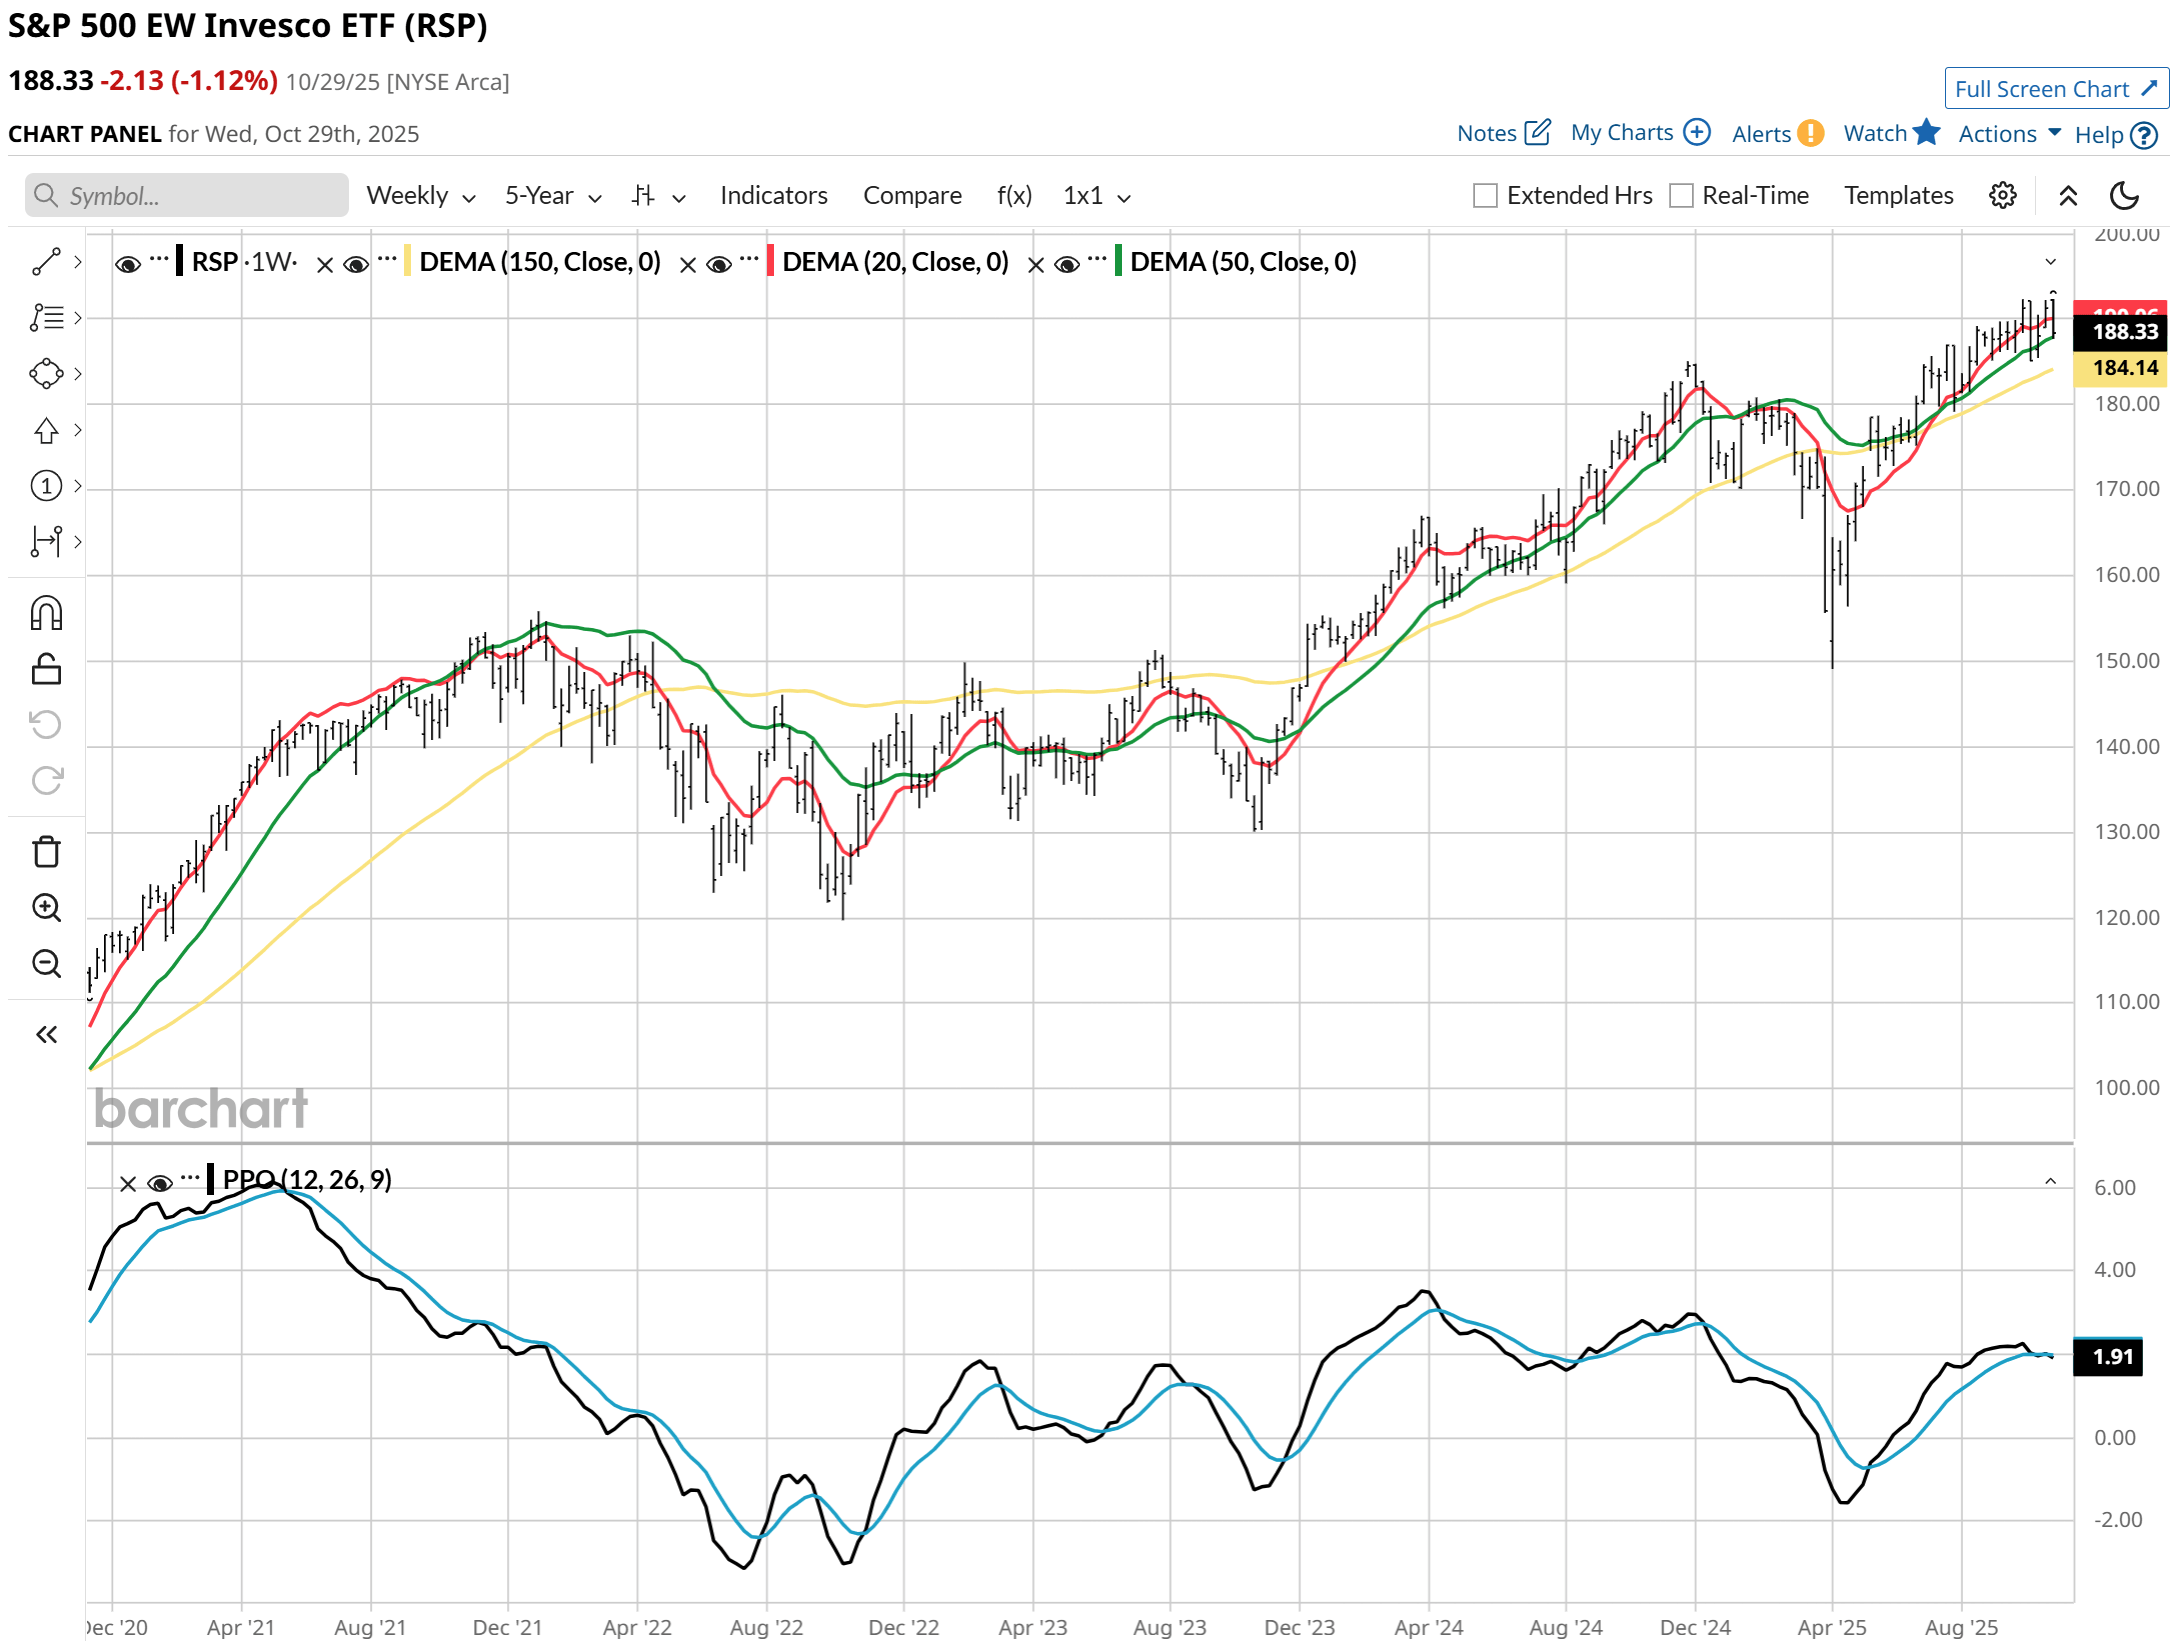Image resolution: width=2178 pixels, height=1641 pixels.
Task: Click the lock drawings icon
Action: [46, 669]
